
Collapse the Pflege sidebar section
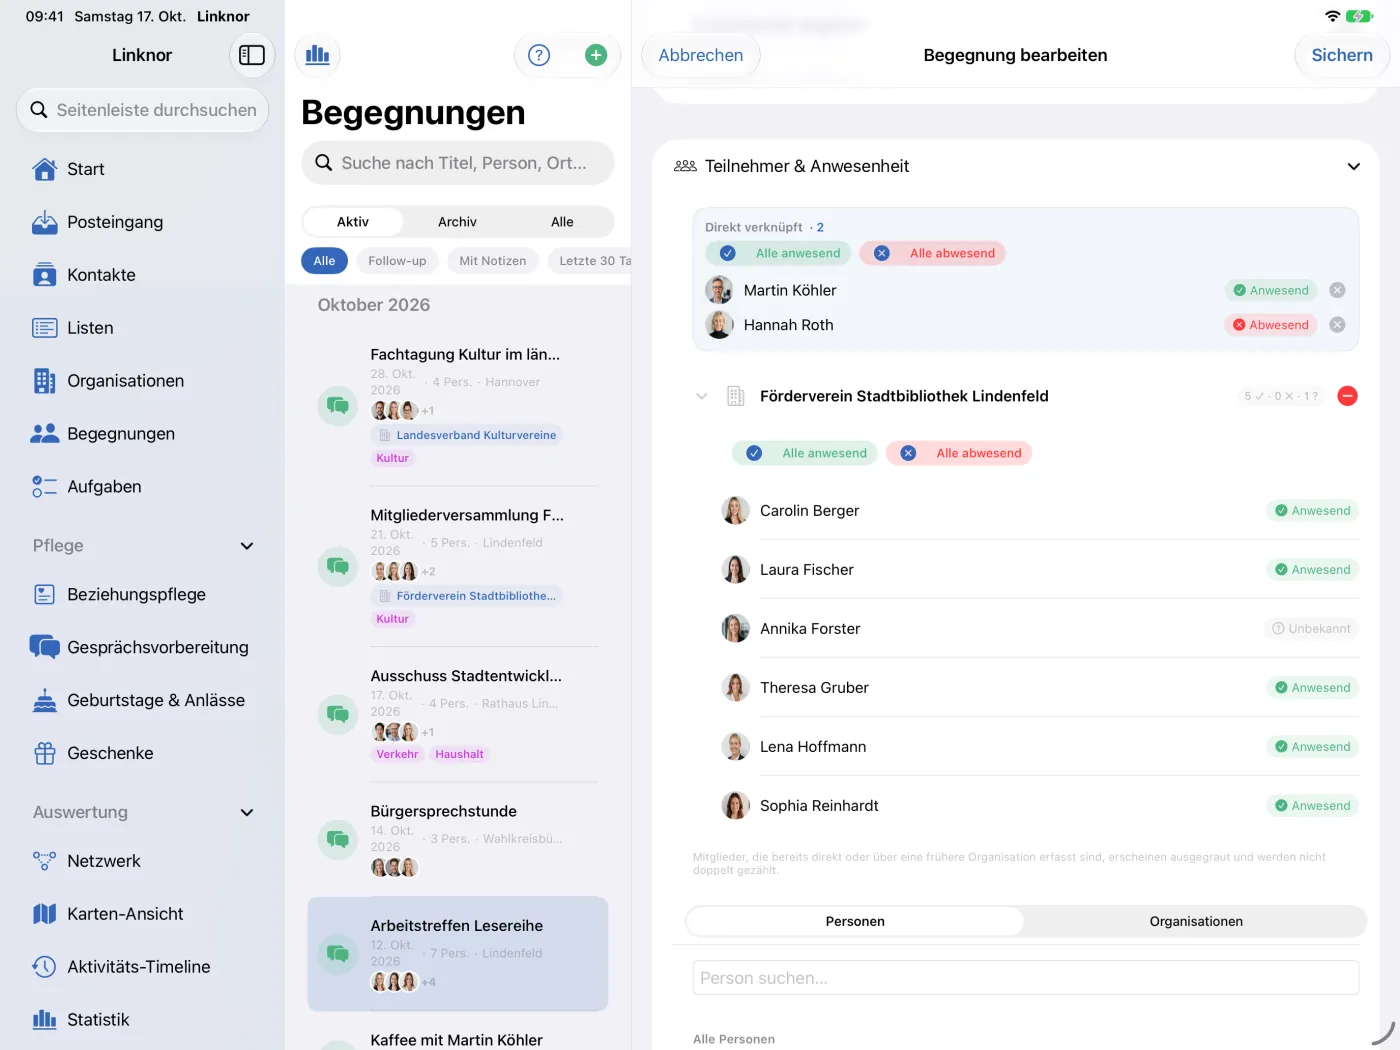pos(247,546)
